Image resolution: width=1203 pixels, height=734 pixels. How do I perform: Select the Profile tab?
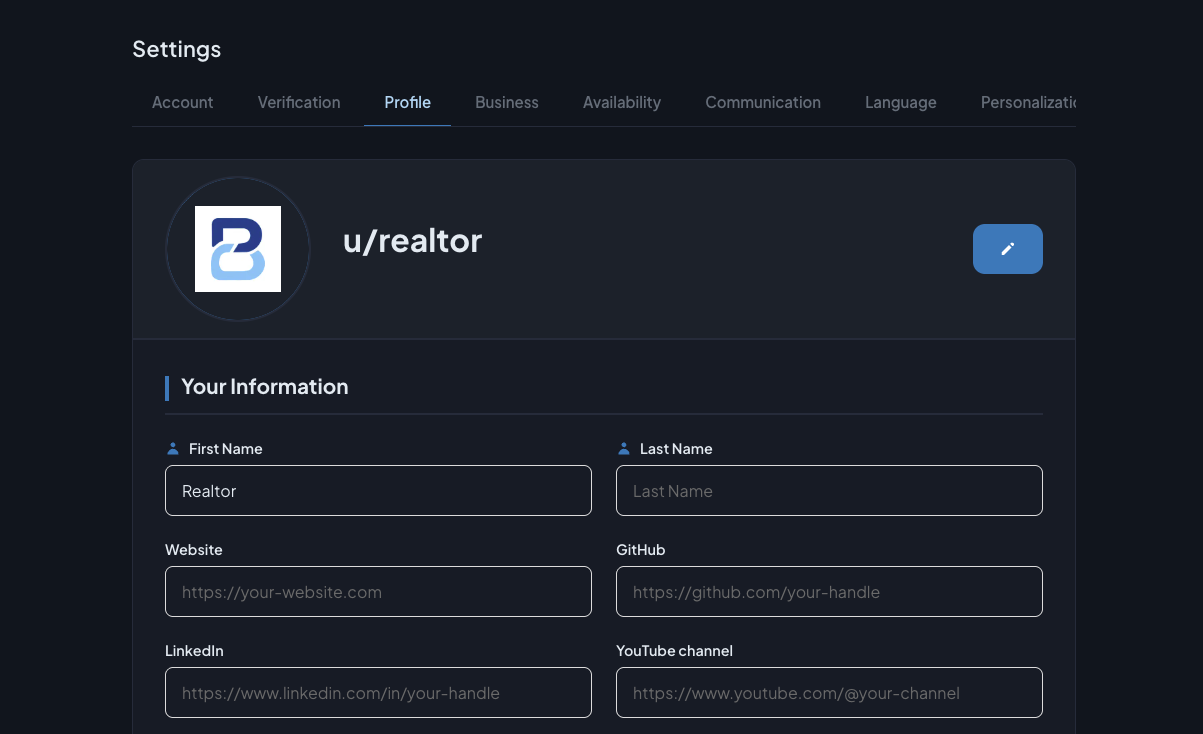[408, 102]
